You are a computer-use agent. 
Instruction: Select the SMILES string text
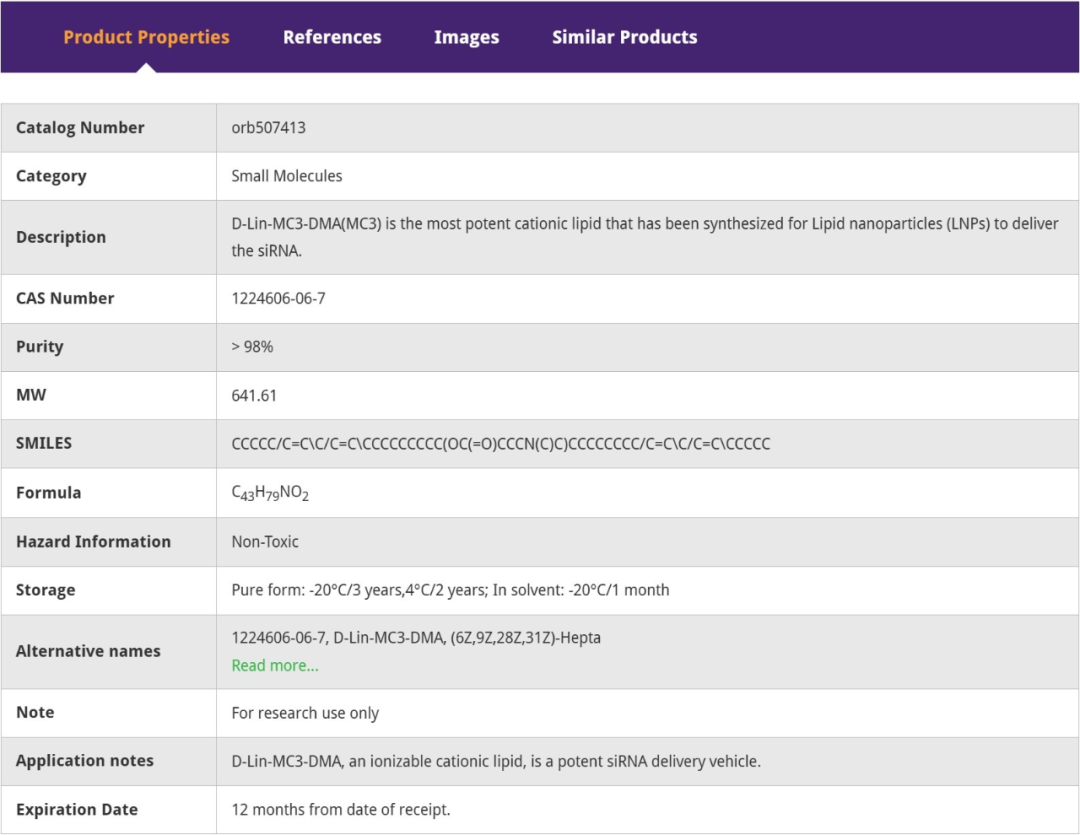pyautogui.click(x=500, y=444)
